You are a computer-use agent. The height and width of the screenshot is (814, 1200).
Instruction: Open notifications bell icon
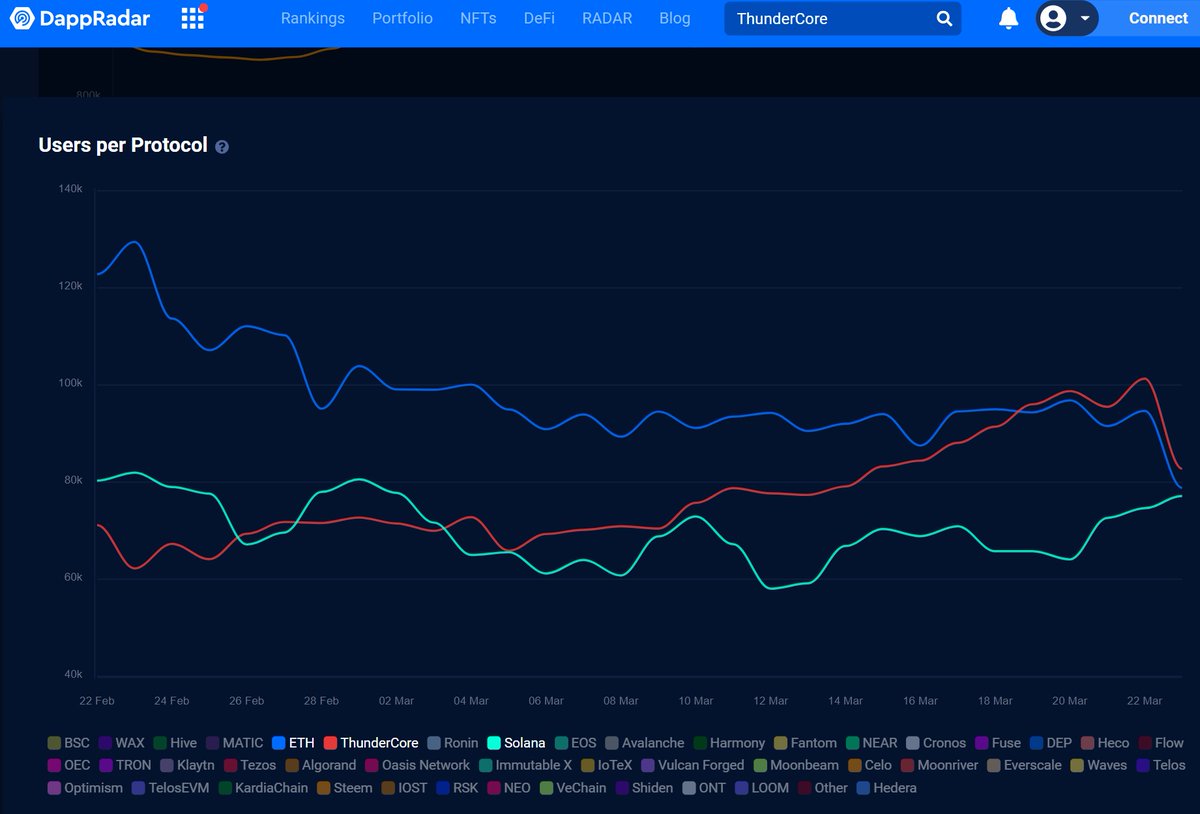tap(1008, 18)
